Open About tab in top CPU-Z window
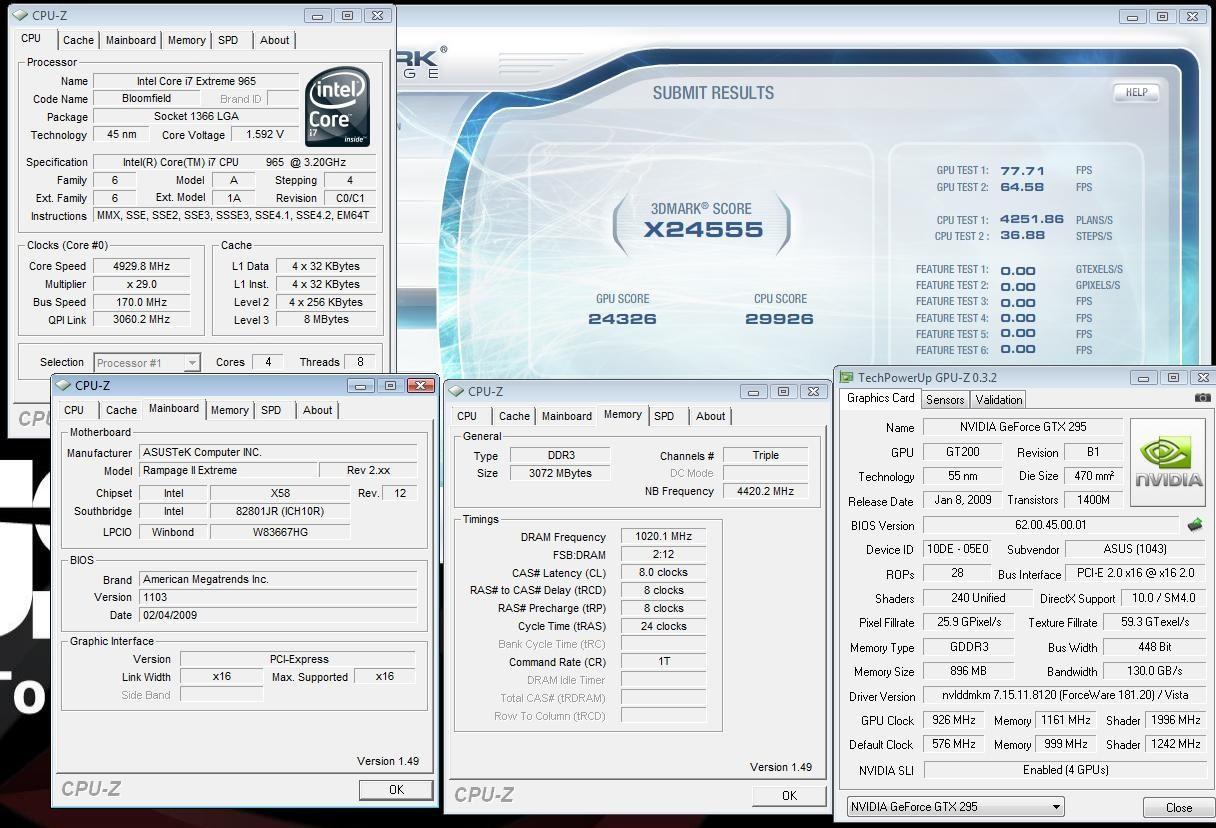This screenshot has width=1216, height=828. coord(274,40)
